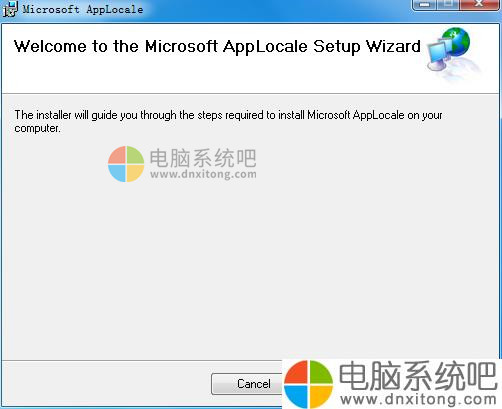
Task: Click the bright four-color logo at bottom right
Action: point(308,384)
